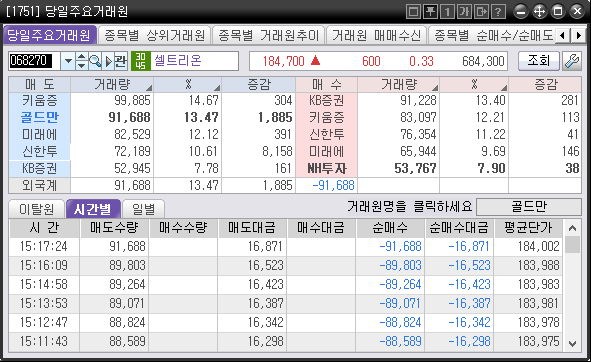Toggle the pin (푸) title bar icon
Image resolution: width=591 pixels, height=362 pixels.
point(430,12)
